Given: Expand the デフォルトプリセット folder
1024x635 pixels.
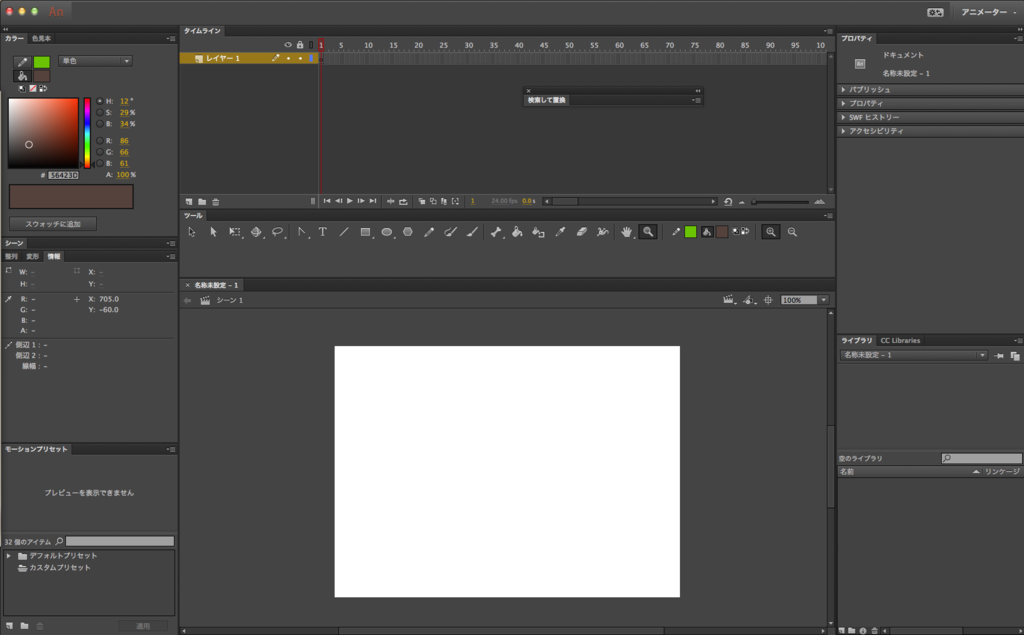Looking at the screenshot, I should (8, 556).
